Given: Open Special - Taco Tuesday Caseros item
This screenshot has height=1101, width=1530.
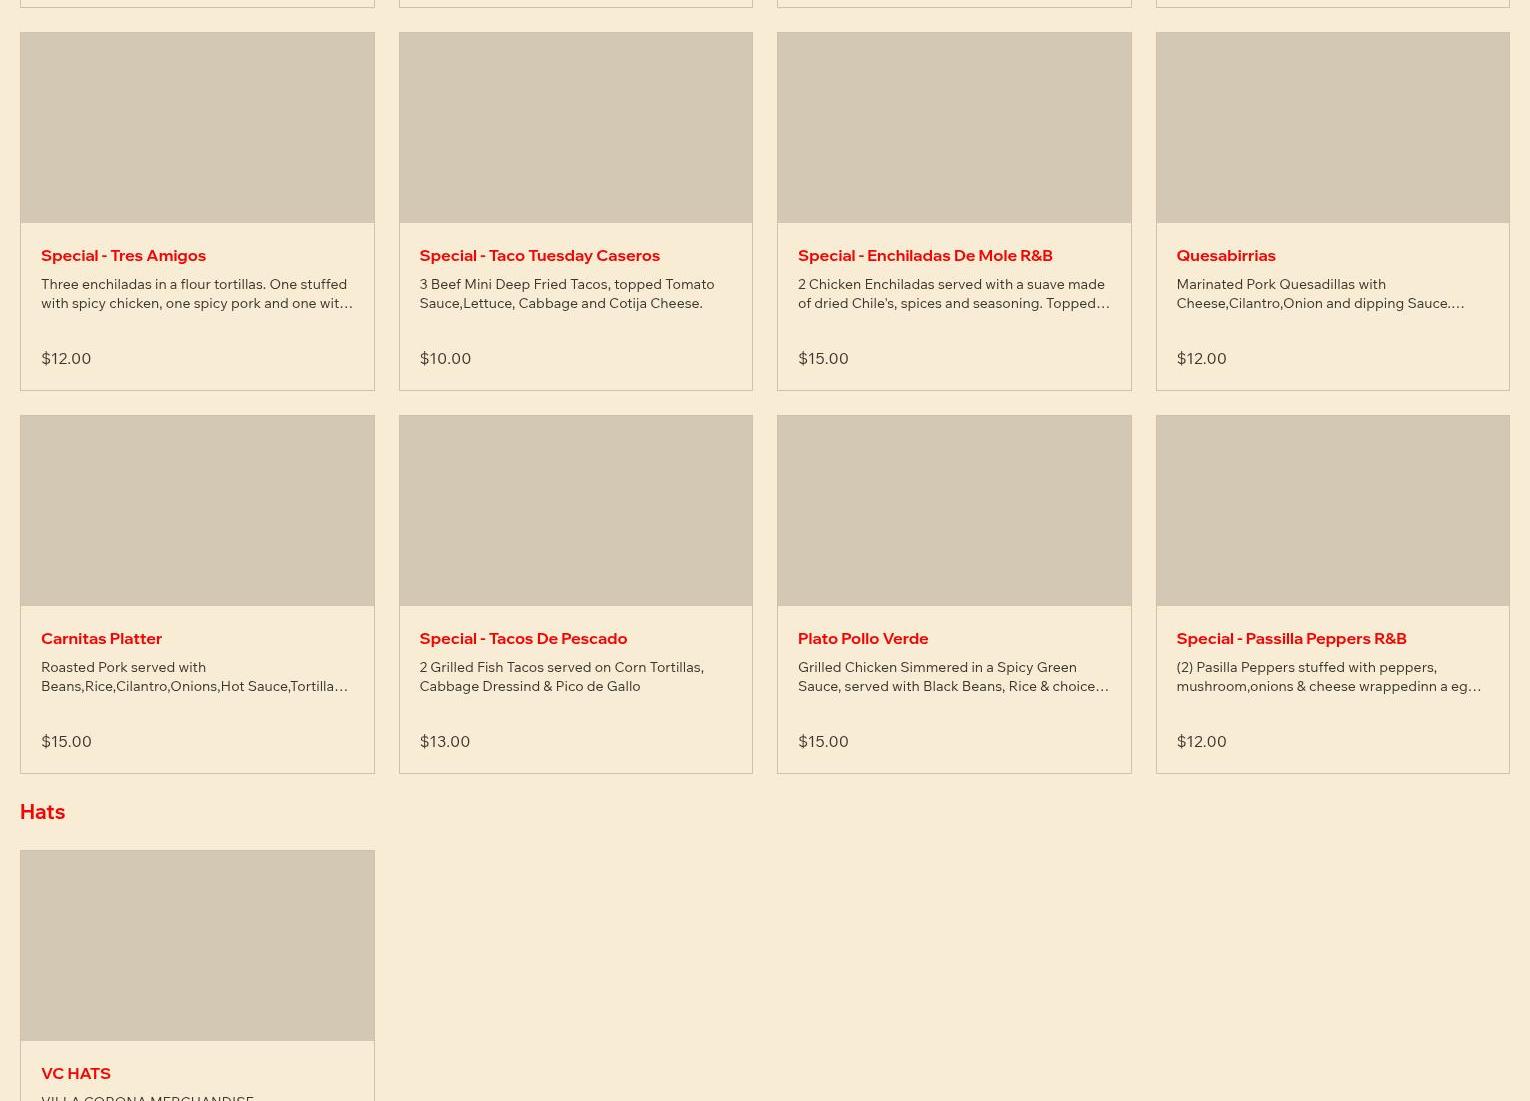Looking at the screenshot, I should tap(575, 211).
